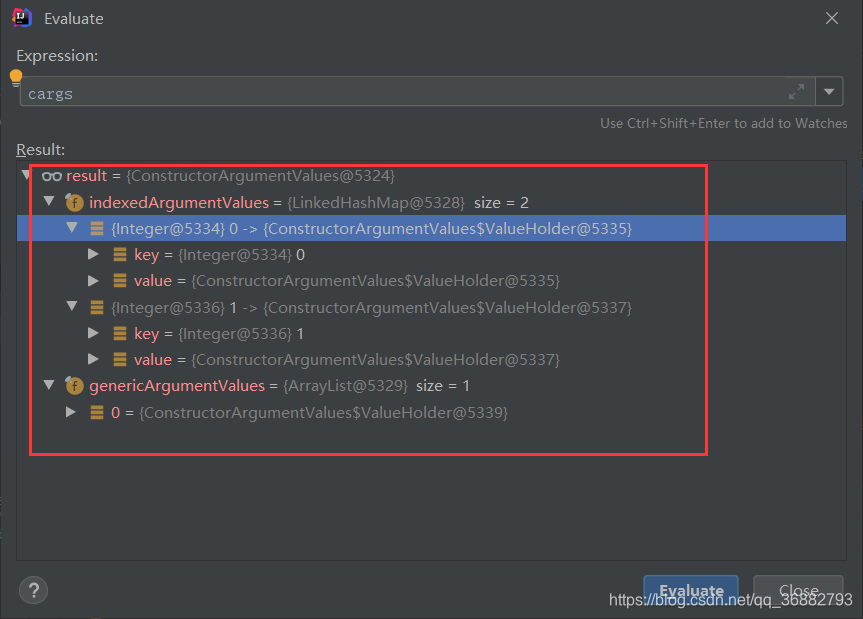
Task: Select the ArrayList@5329 size = 1 text
Action: [x=376, y=386]
